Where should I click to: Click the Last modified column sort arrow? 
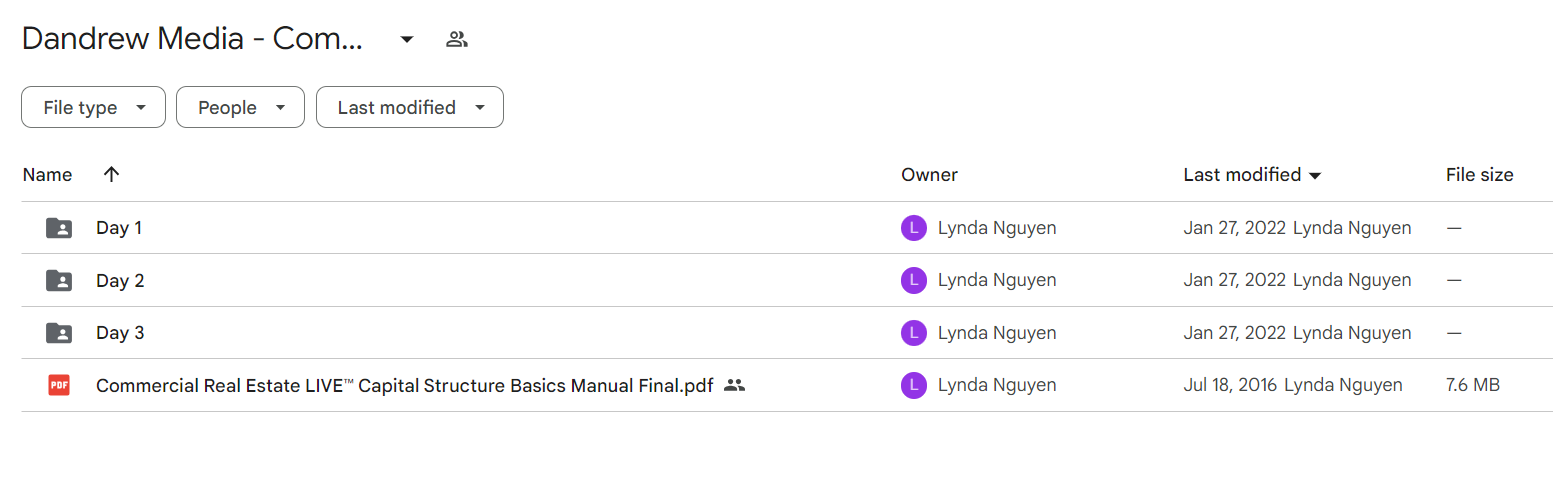tap(1315, 176)
